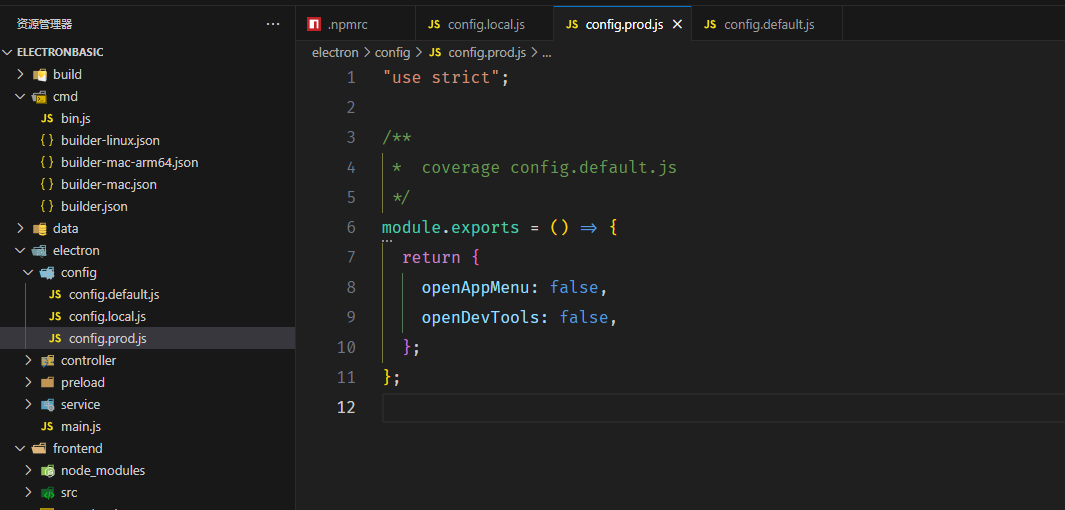
Task: Collapse the electron folder chevron
Action: (x=20, y=251)
